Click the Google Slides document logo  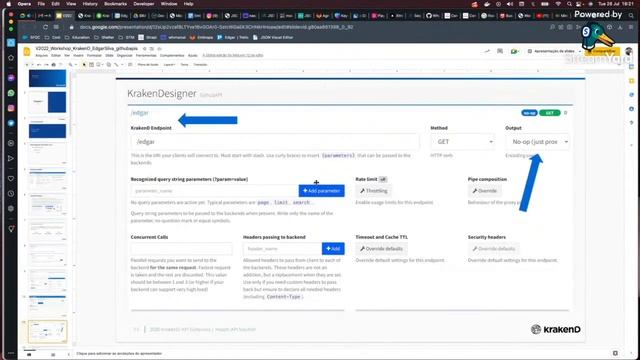tap(27, 51)
